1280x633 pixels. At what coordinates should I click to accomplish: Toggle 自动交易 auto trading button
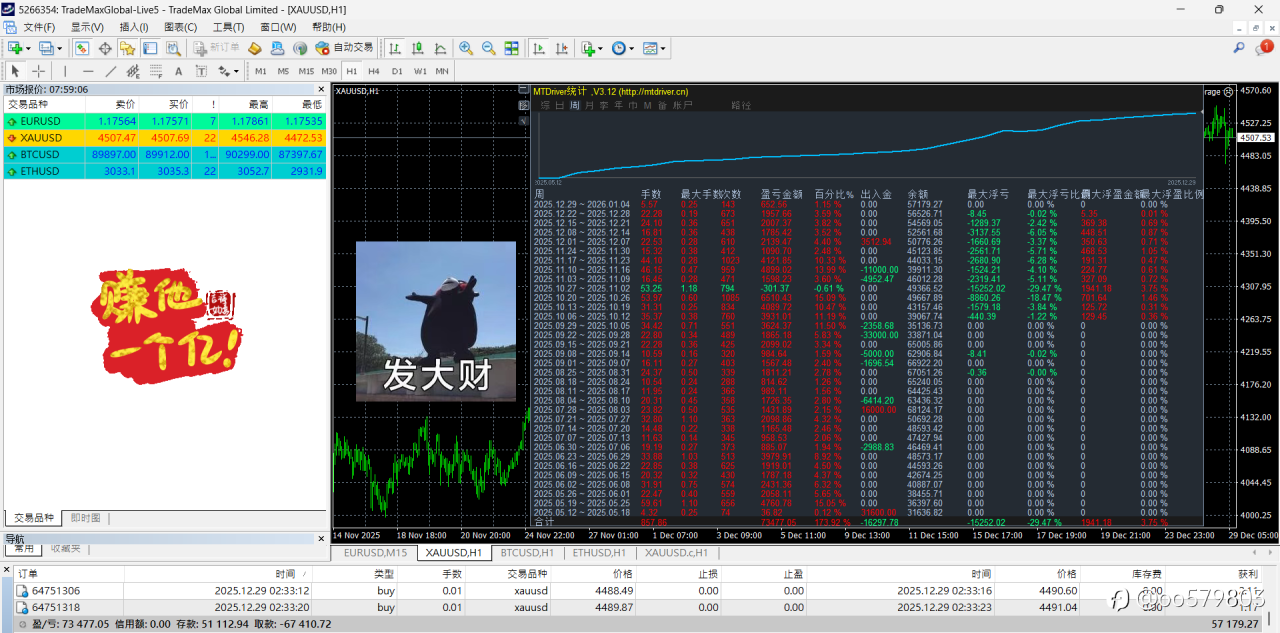(x=343, y=47)
